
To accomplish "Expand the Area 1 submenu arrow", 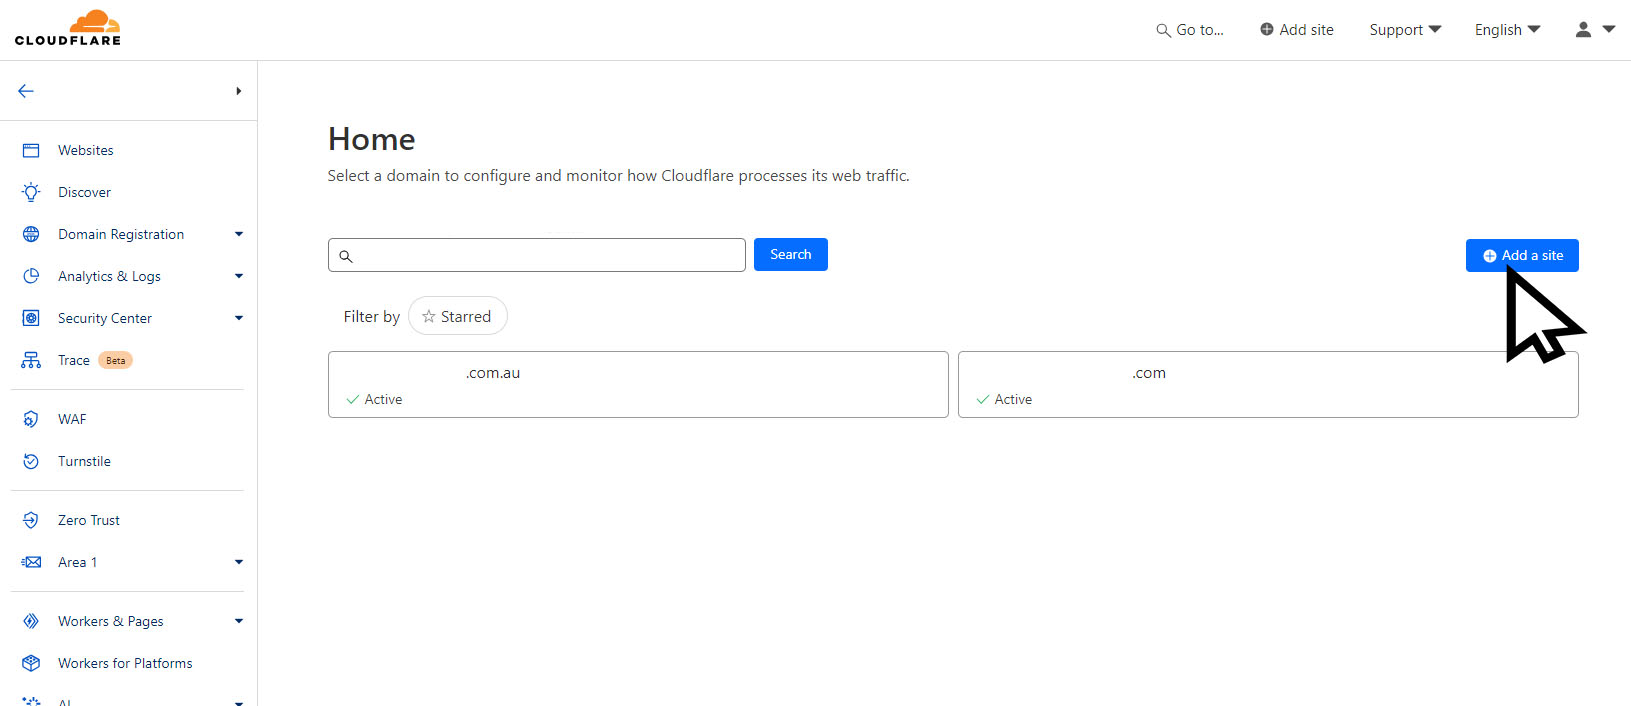I will [239, 562].
